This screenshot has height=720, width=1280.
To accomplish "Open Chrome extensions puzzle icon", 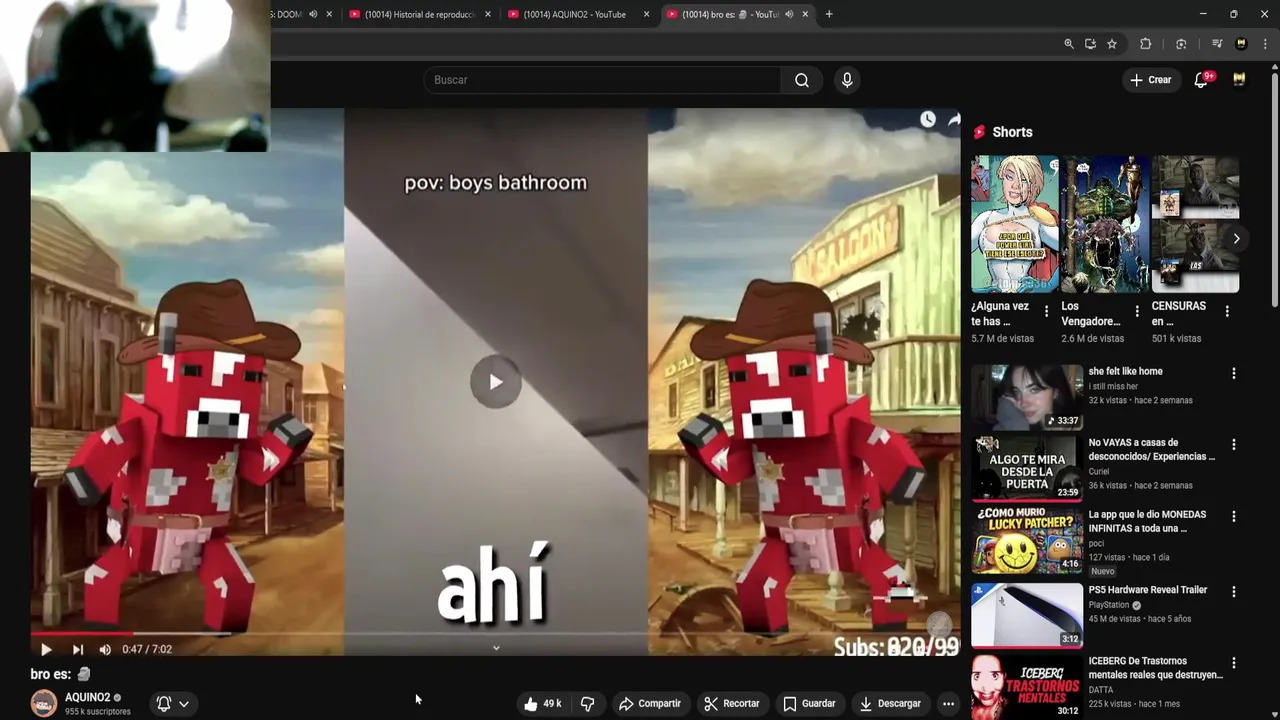I will [1146, 44].
